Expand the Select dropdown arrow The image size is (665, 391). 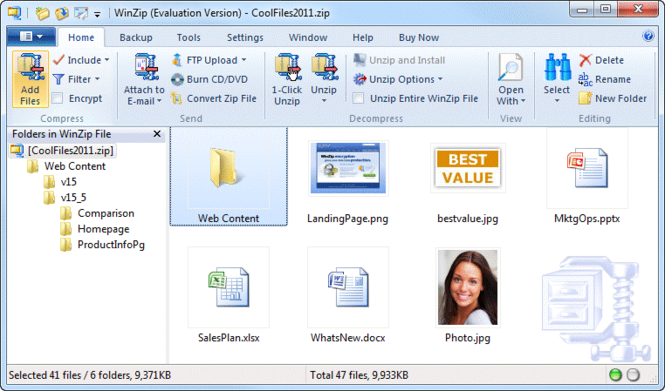(557, 101)
